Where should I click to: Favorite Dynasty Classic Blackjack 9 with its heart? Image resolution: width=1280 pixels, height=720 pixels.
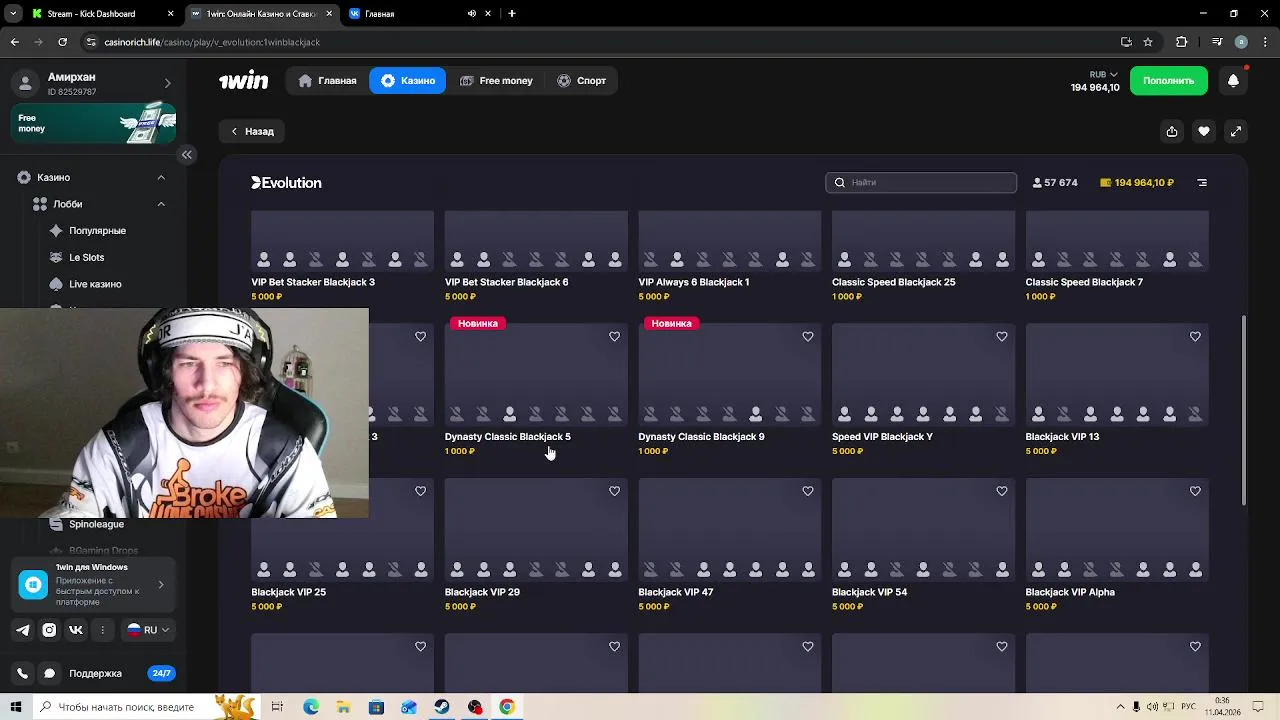[808, 337]
